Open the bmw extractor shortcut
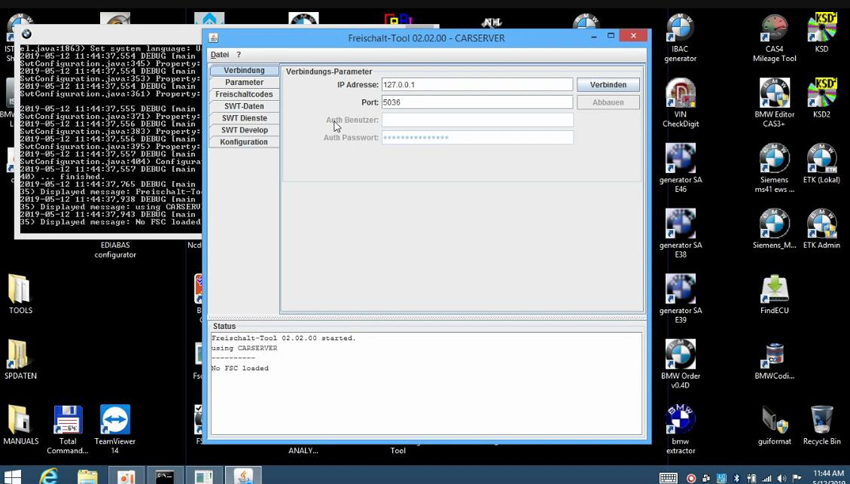 coord(680,430)
